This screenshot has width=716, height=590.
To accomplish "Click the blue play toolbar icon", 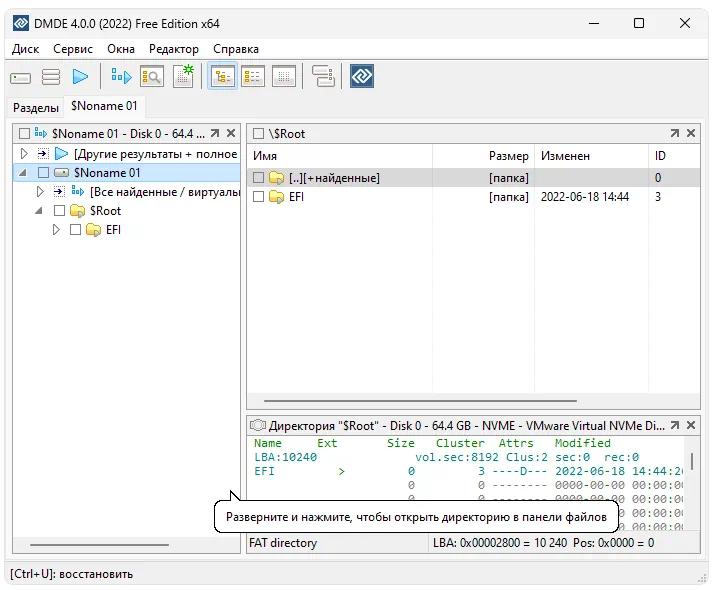I will [x=80, y=76].
